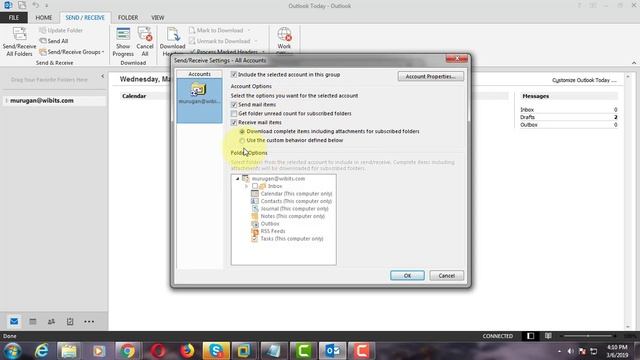The width and height of the screenshot is (640, 360).
Task: Click Cancel All send/receive icon
Action: pyautogui.click(x=145, y=42)
